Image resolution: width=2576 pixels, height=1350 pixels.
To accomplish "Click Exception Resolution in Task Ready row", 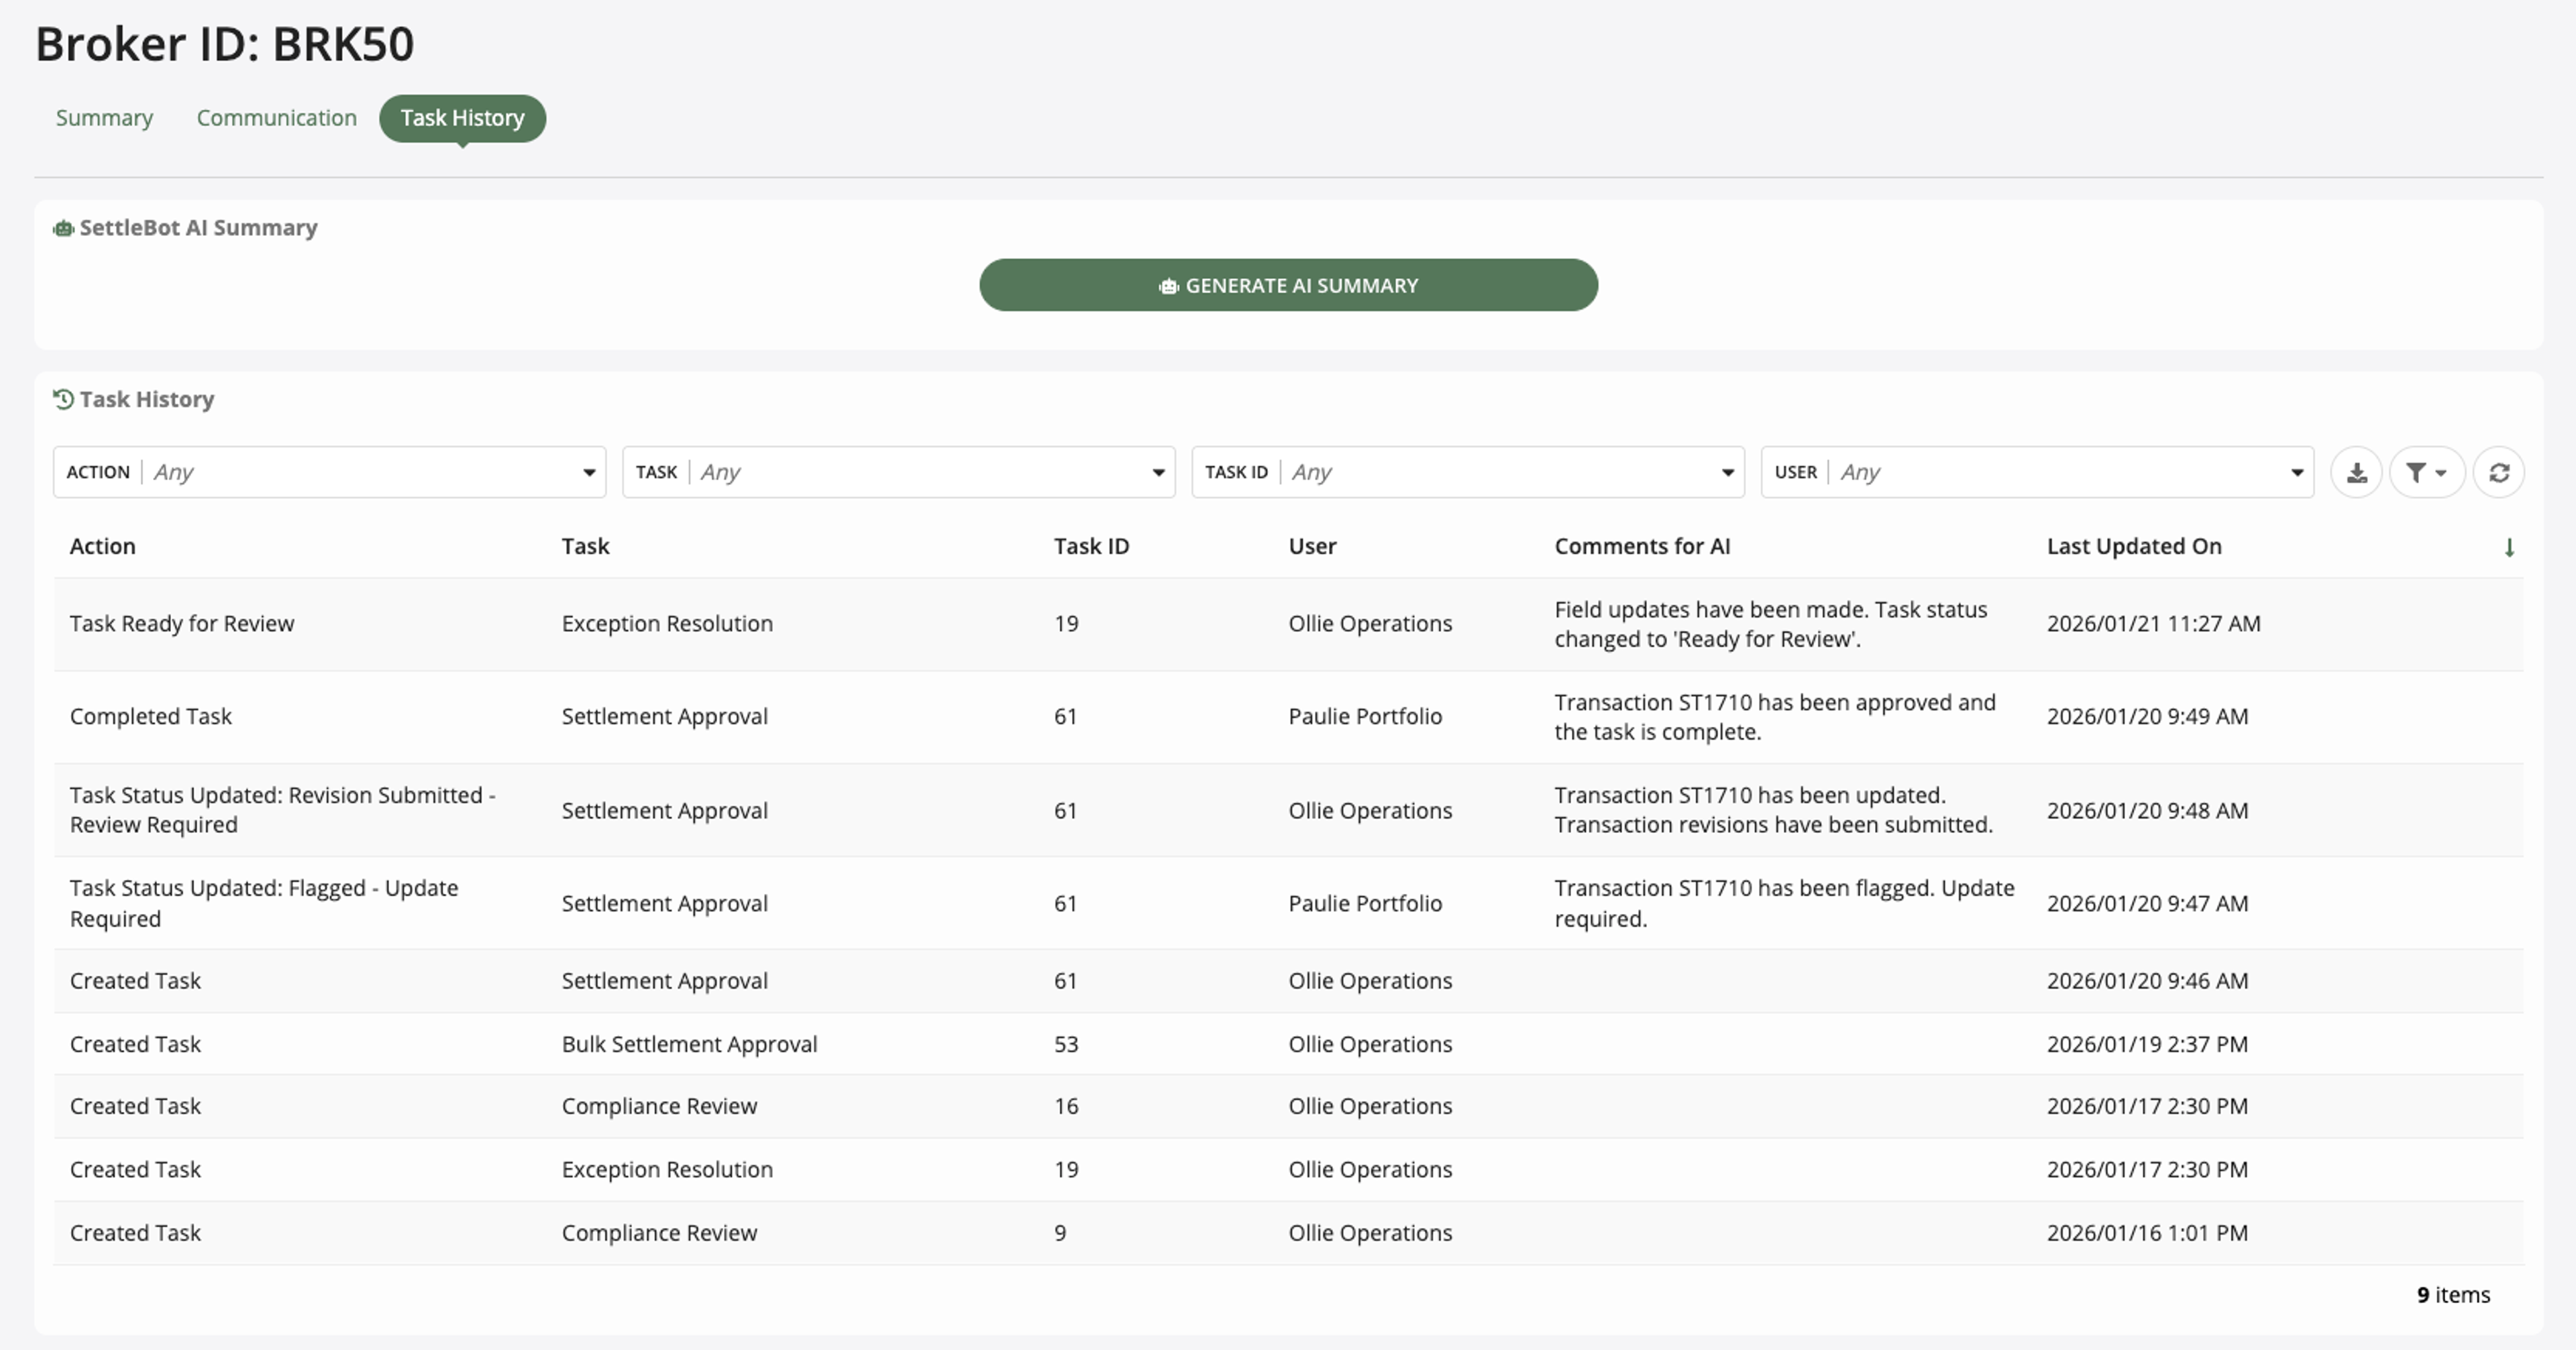I will pyautogui.click(x=667, y=624).
